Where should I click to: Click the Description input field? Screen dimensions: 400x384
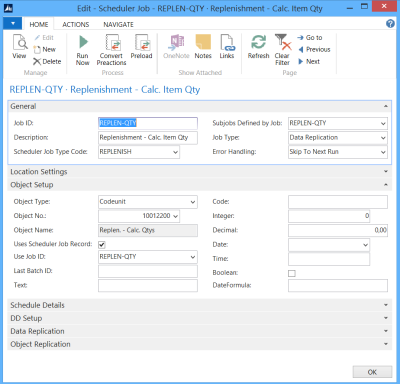tap(148, 138)
